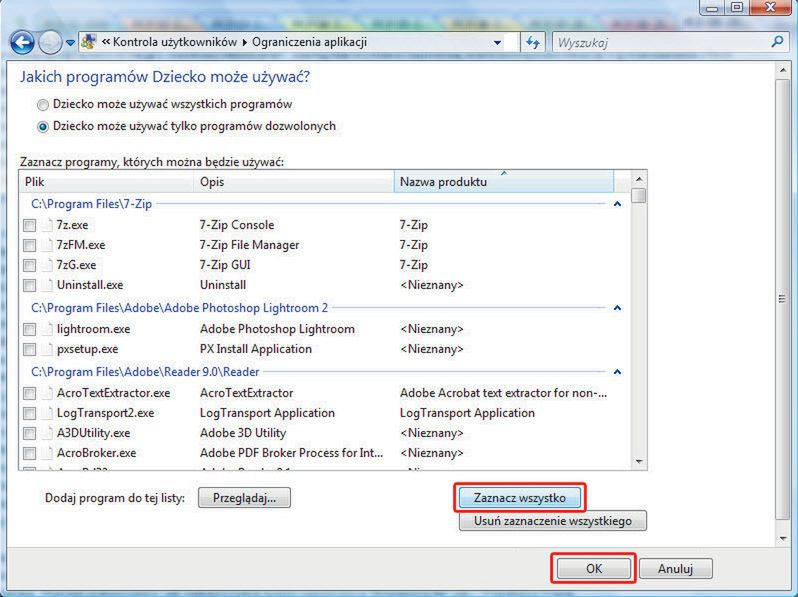The image size is (798, 597).
Task: Click the file icon next to pxsetup.exe
Action: [x=47, y=349]
